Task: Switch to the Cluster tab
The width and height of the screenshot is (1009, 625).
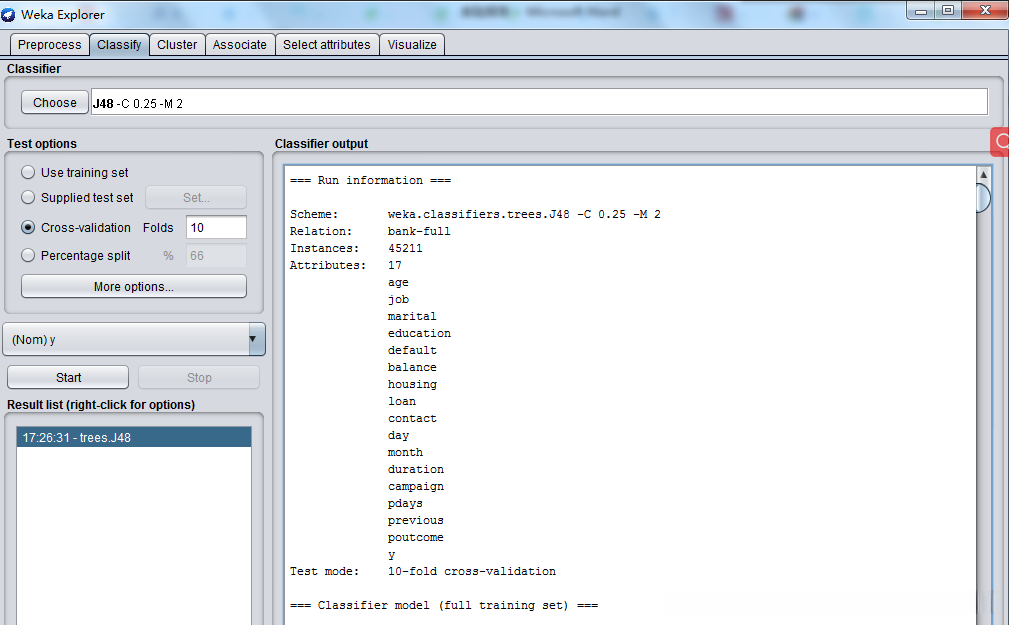Action: pos(177,45)
